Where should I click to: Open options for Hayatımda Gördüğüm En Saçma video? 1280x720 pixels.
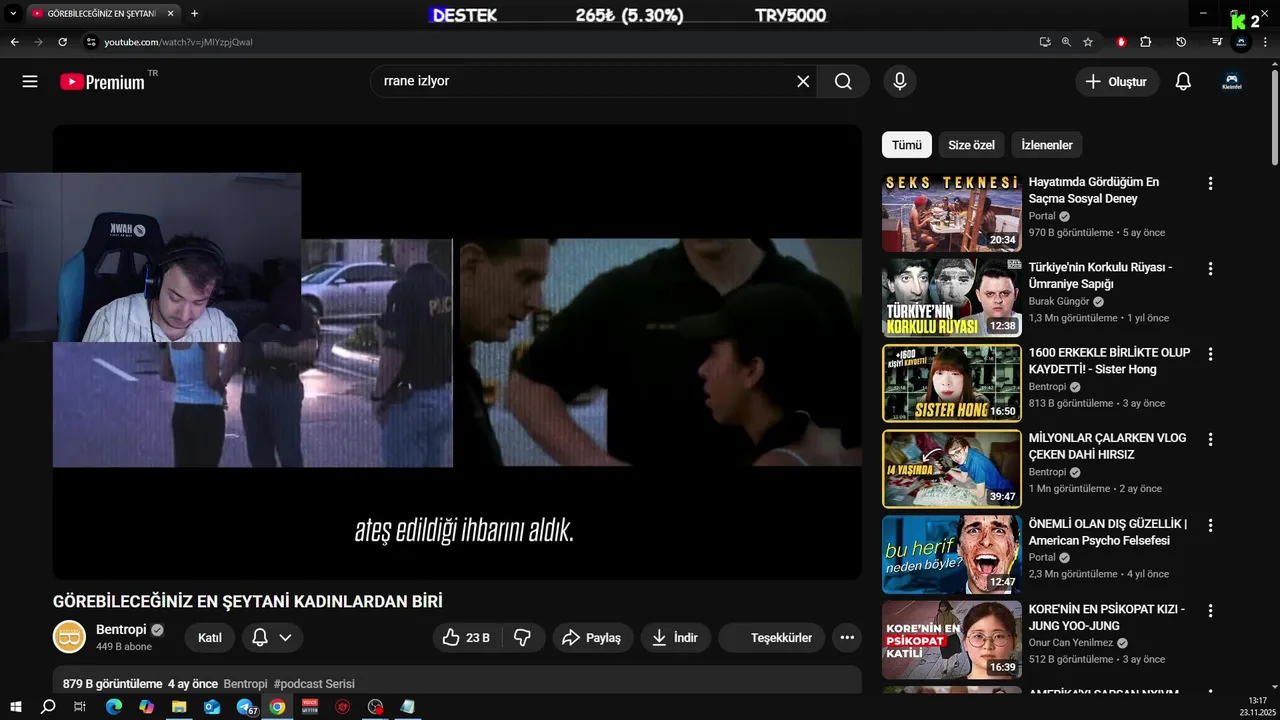pyautogui.click(x=1210, y=183)
